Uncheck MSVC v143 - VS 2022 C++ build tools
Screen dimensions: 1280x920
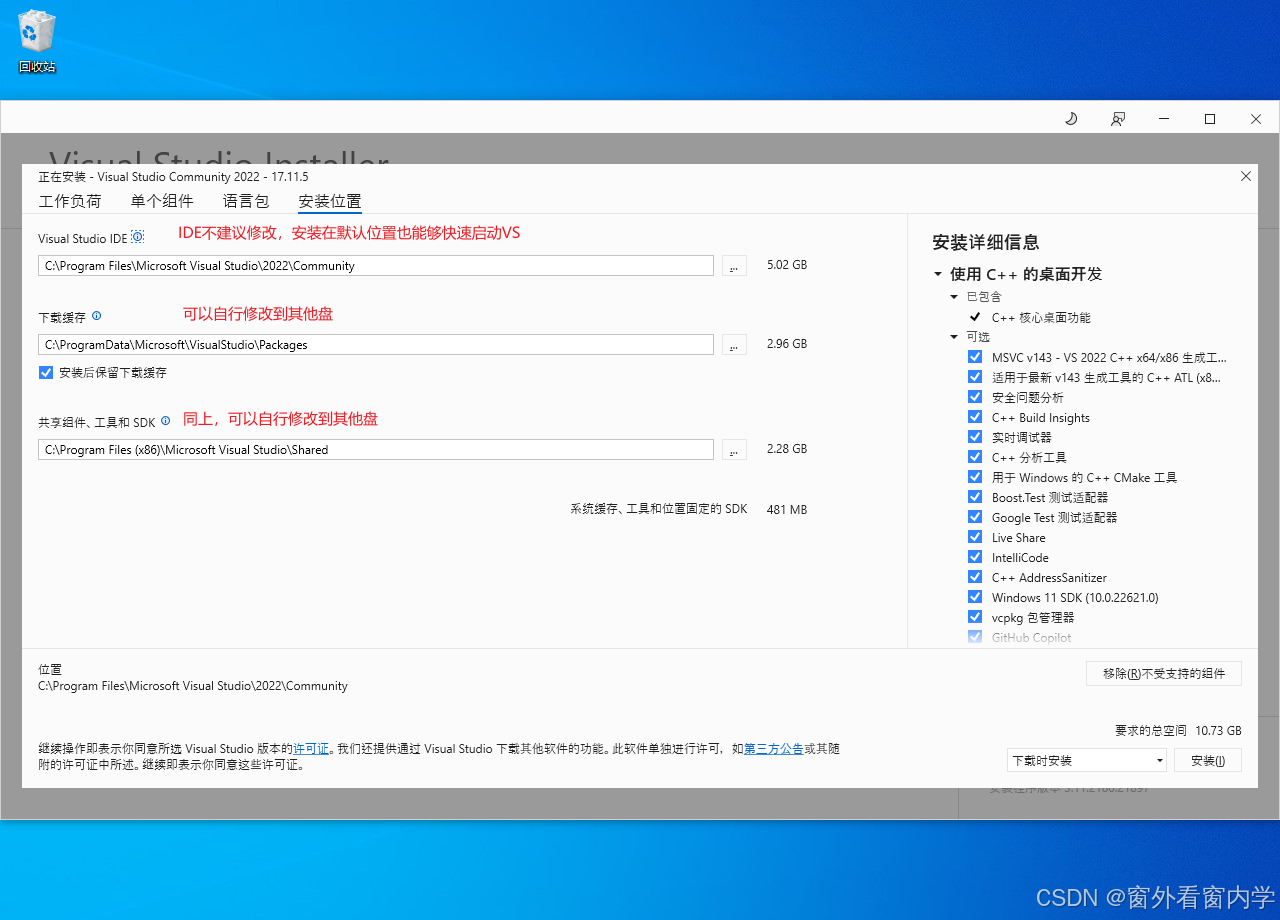(x=975, y=357)
